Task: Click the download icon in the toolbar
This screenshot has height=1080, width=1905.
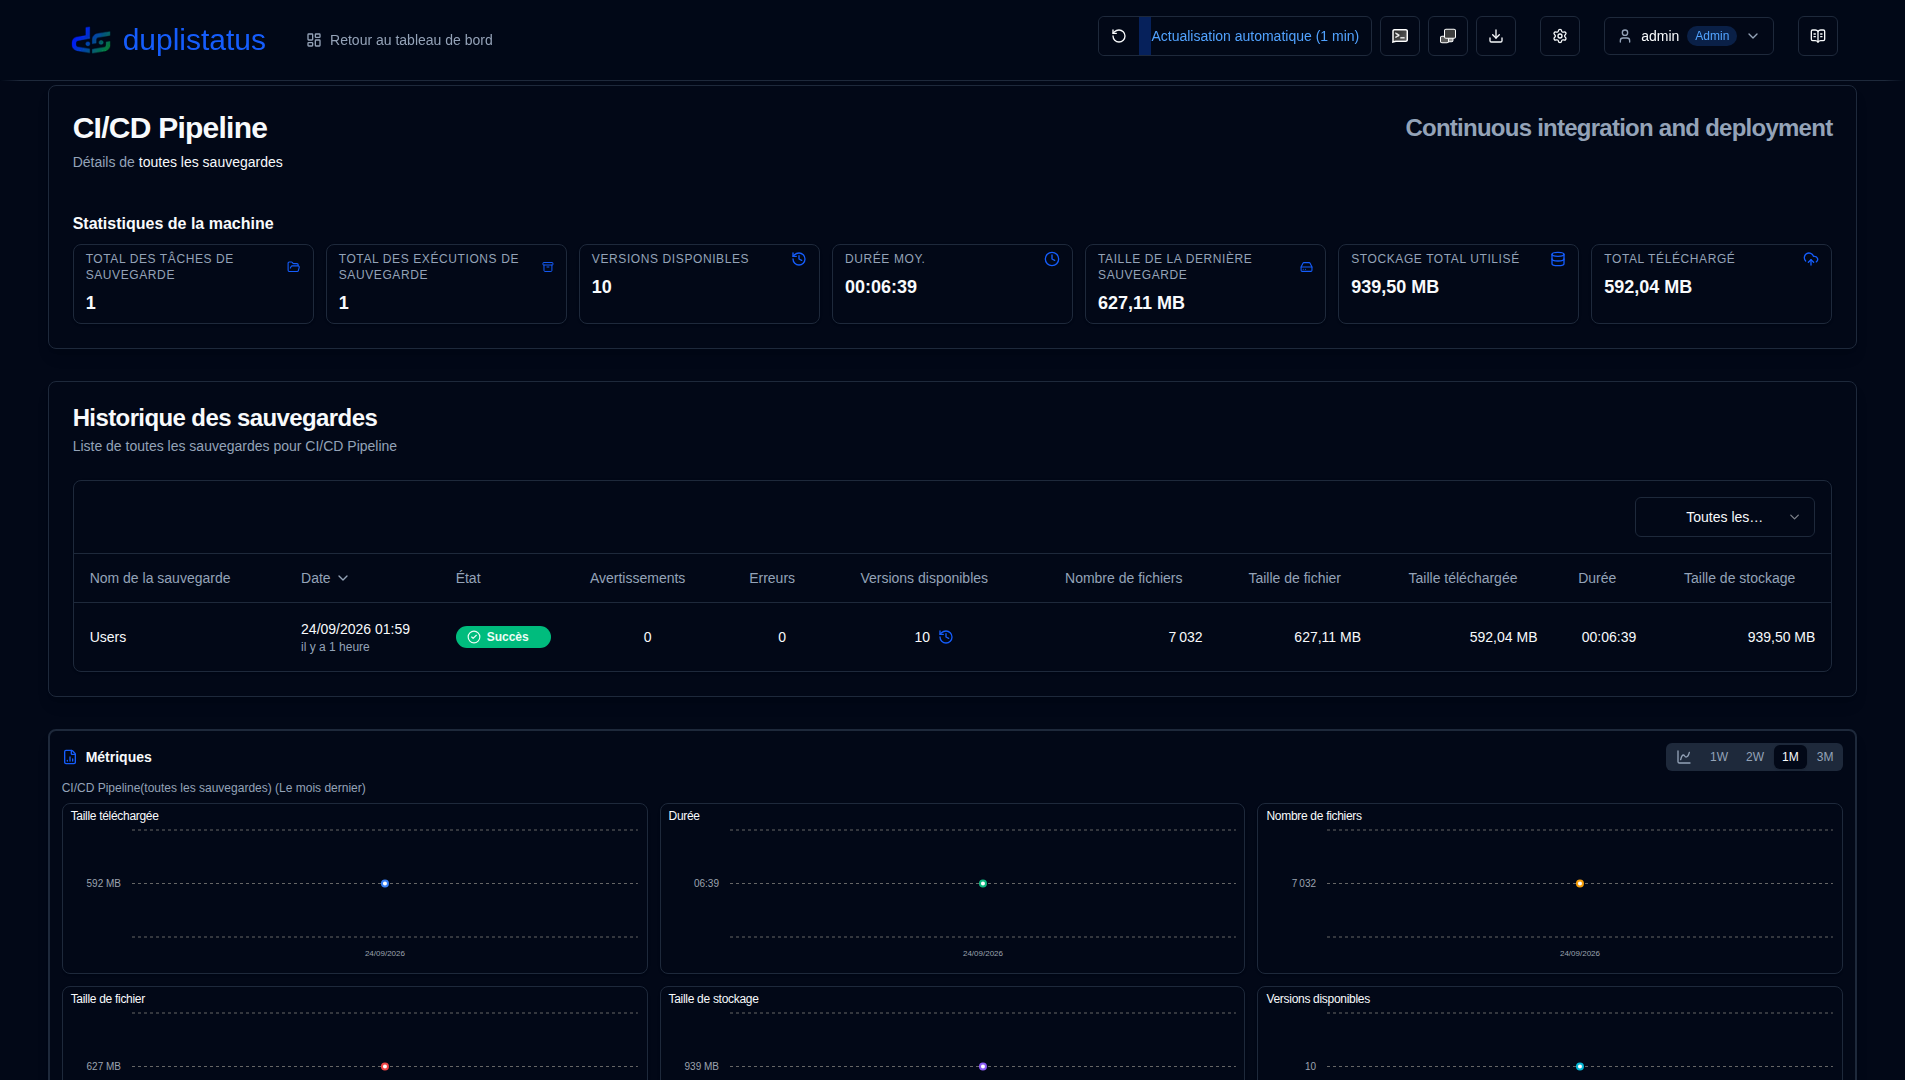Action: [x=1496, y=36]
